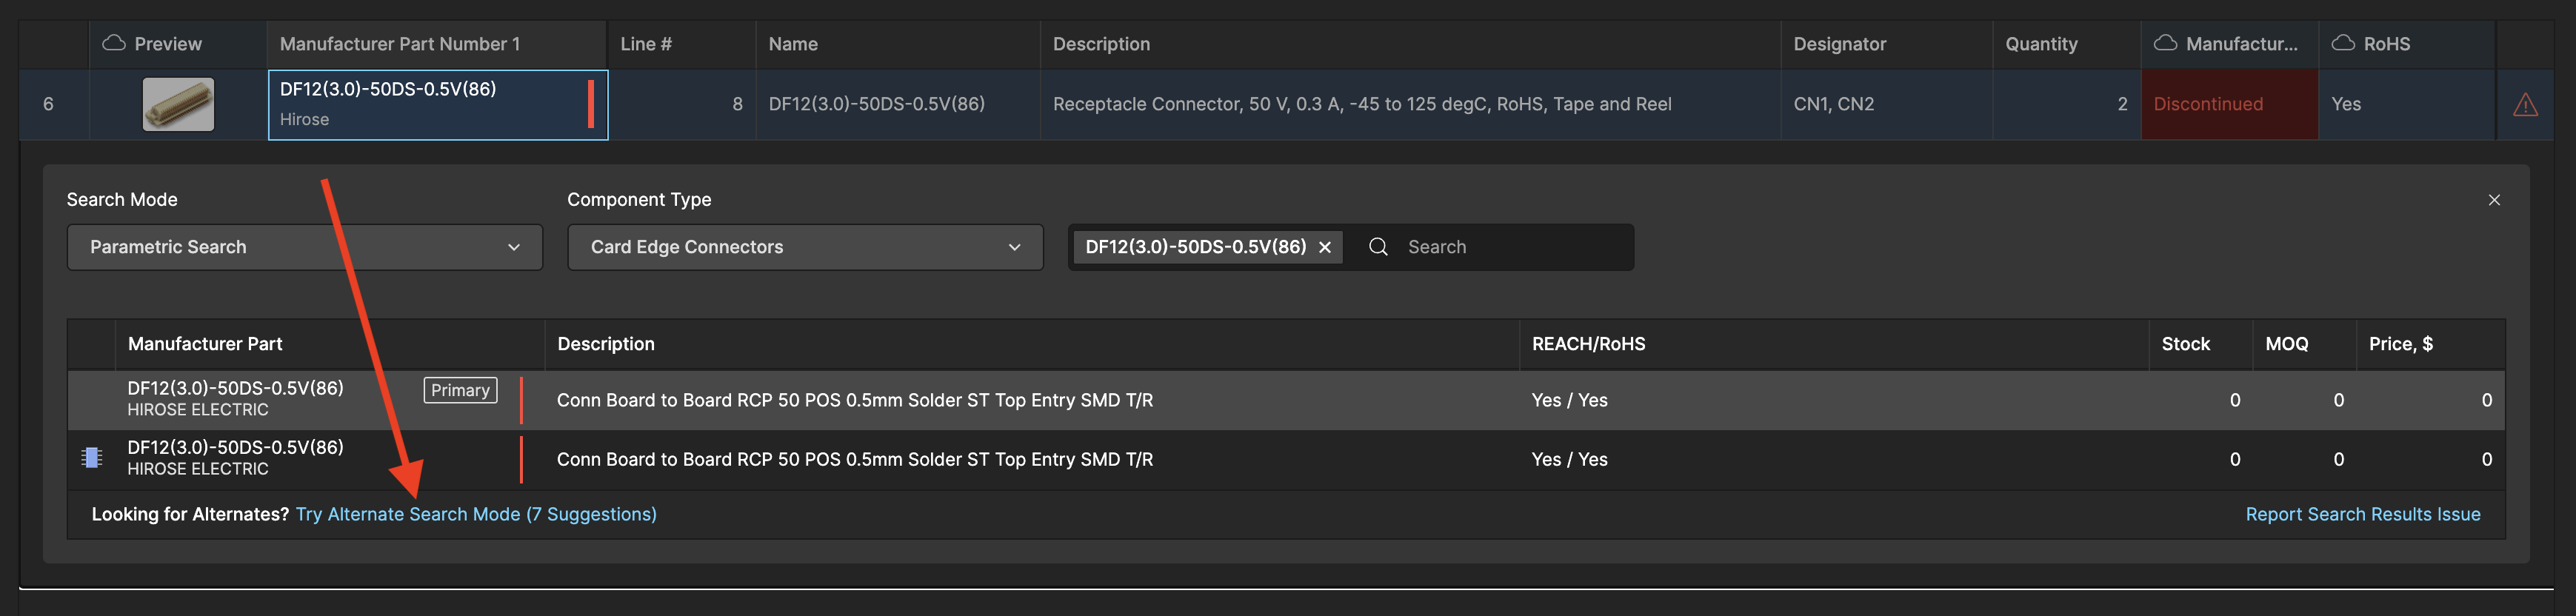Screen dimensions: 2576x616
Task: Open Try Alternate Search Mode suggestions
Action: pyautogui.click(x=476, y=513)
